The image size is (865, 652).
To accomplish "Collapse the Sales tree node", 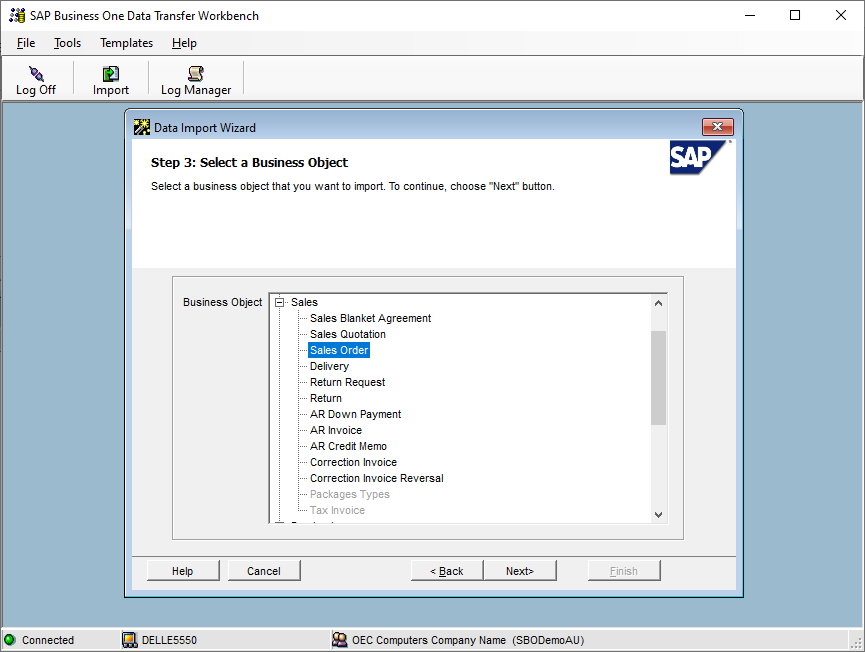I will (280, 302).
